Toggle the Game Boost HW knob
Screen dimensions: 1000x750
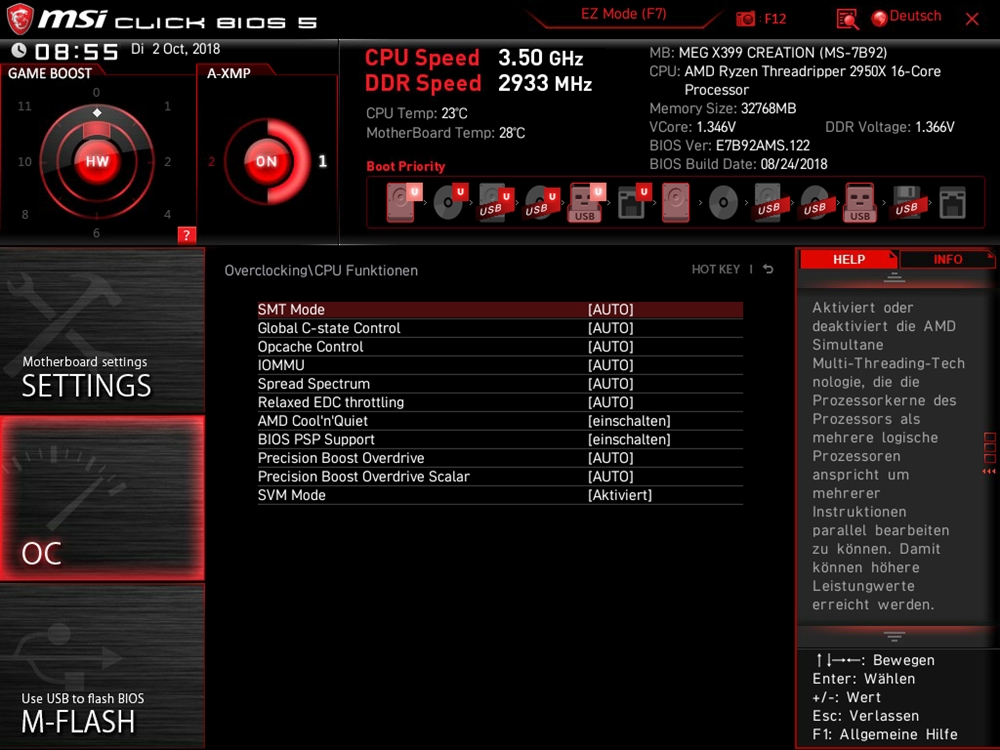pyautogui.click(x=97, y=161)
